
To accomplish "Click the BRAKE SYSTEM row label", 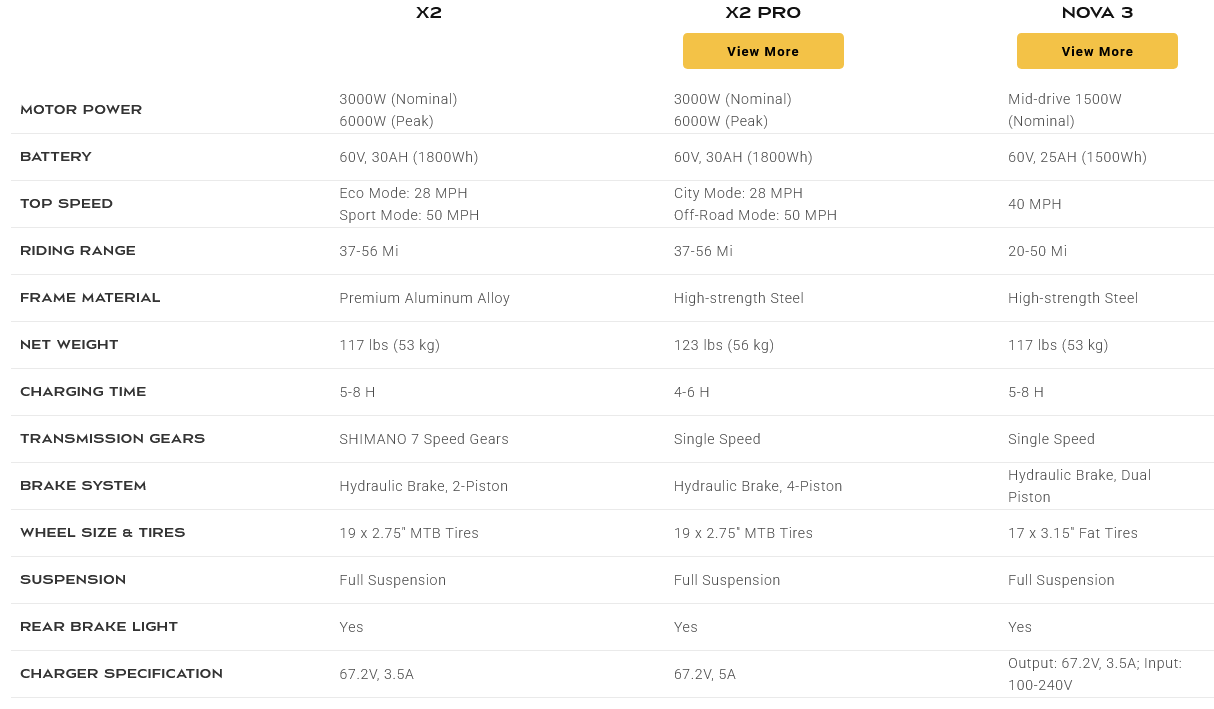I will click(83, 486).
